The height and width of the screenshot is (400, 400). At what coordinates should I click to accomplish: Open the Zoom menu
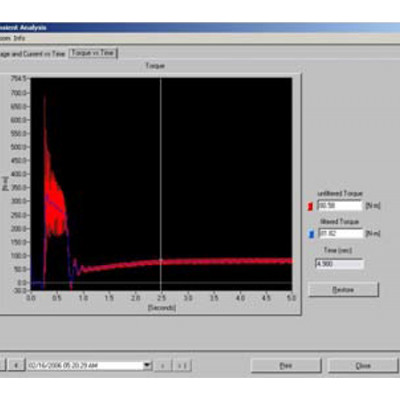(x=5, y=38)
